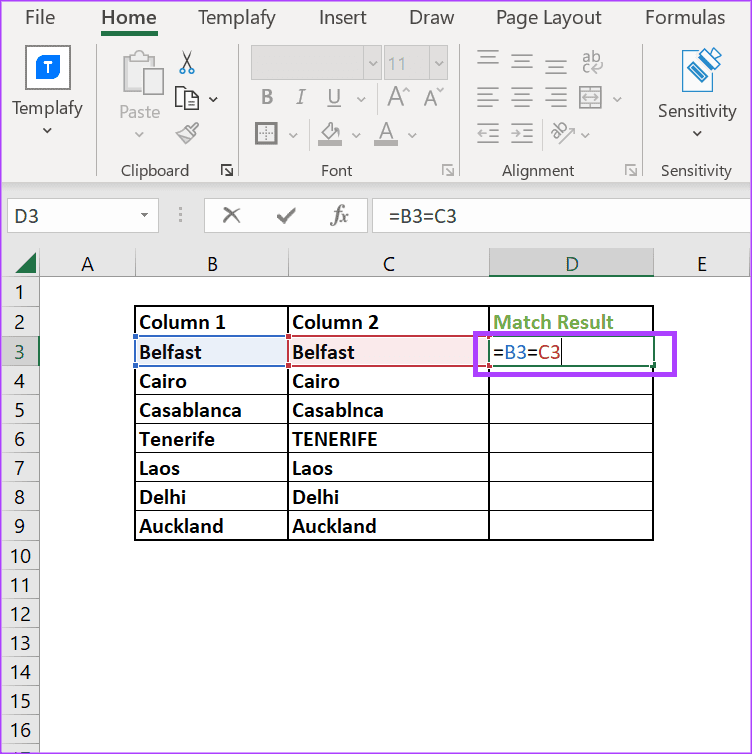
Task: Click in the formula bar
Action: pyautogui.click(x=562, y=216)
